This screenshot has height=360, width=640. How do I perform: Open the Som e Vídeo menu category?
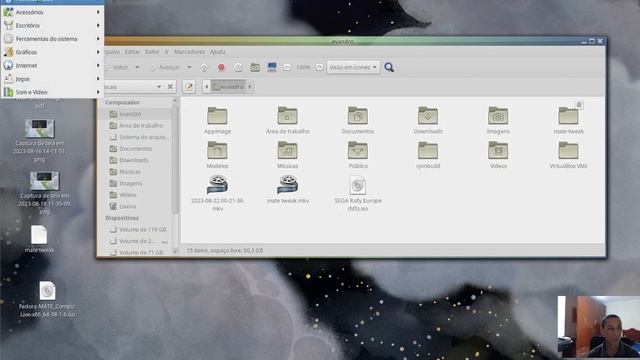52,92
